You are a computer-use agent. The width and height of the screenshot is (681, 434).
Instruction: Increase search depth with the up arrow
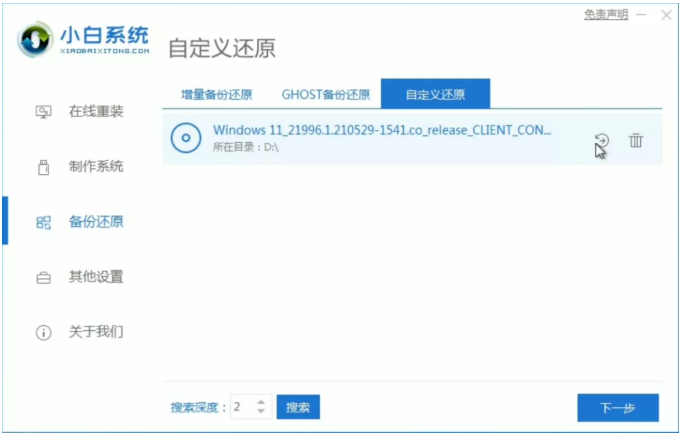(261, 401)
